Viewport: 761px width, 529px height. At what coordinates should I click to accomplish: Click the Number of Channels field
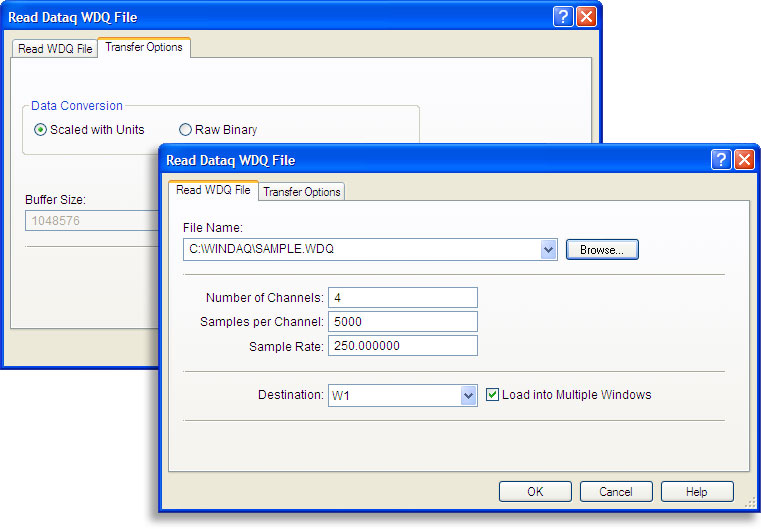[x=403, y=298]
